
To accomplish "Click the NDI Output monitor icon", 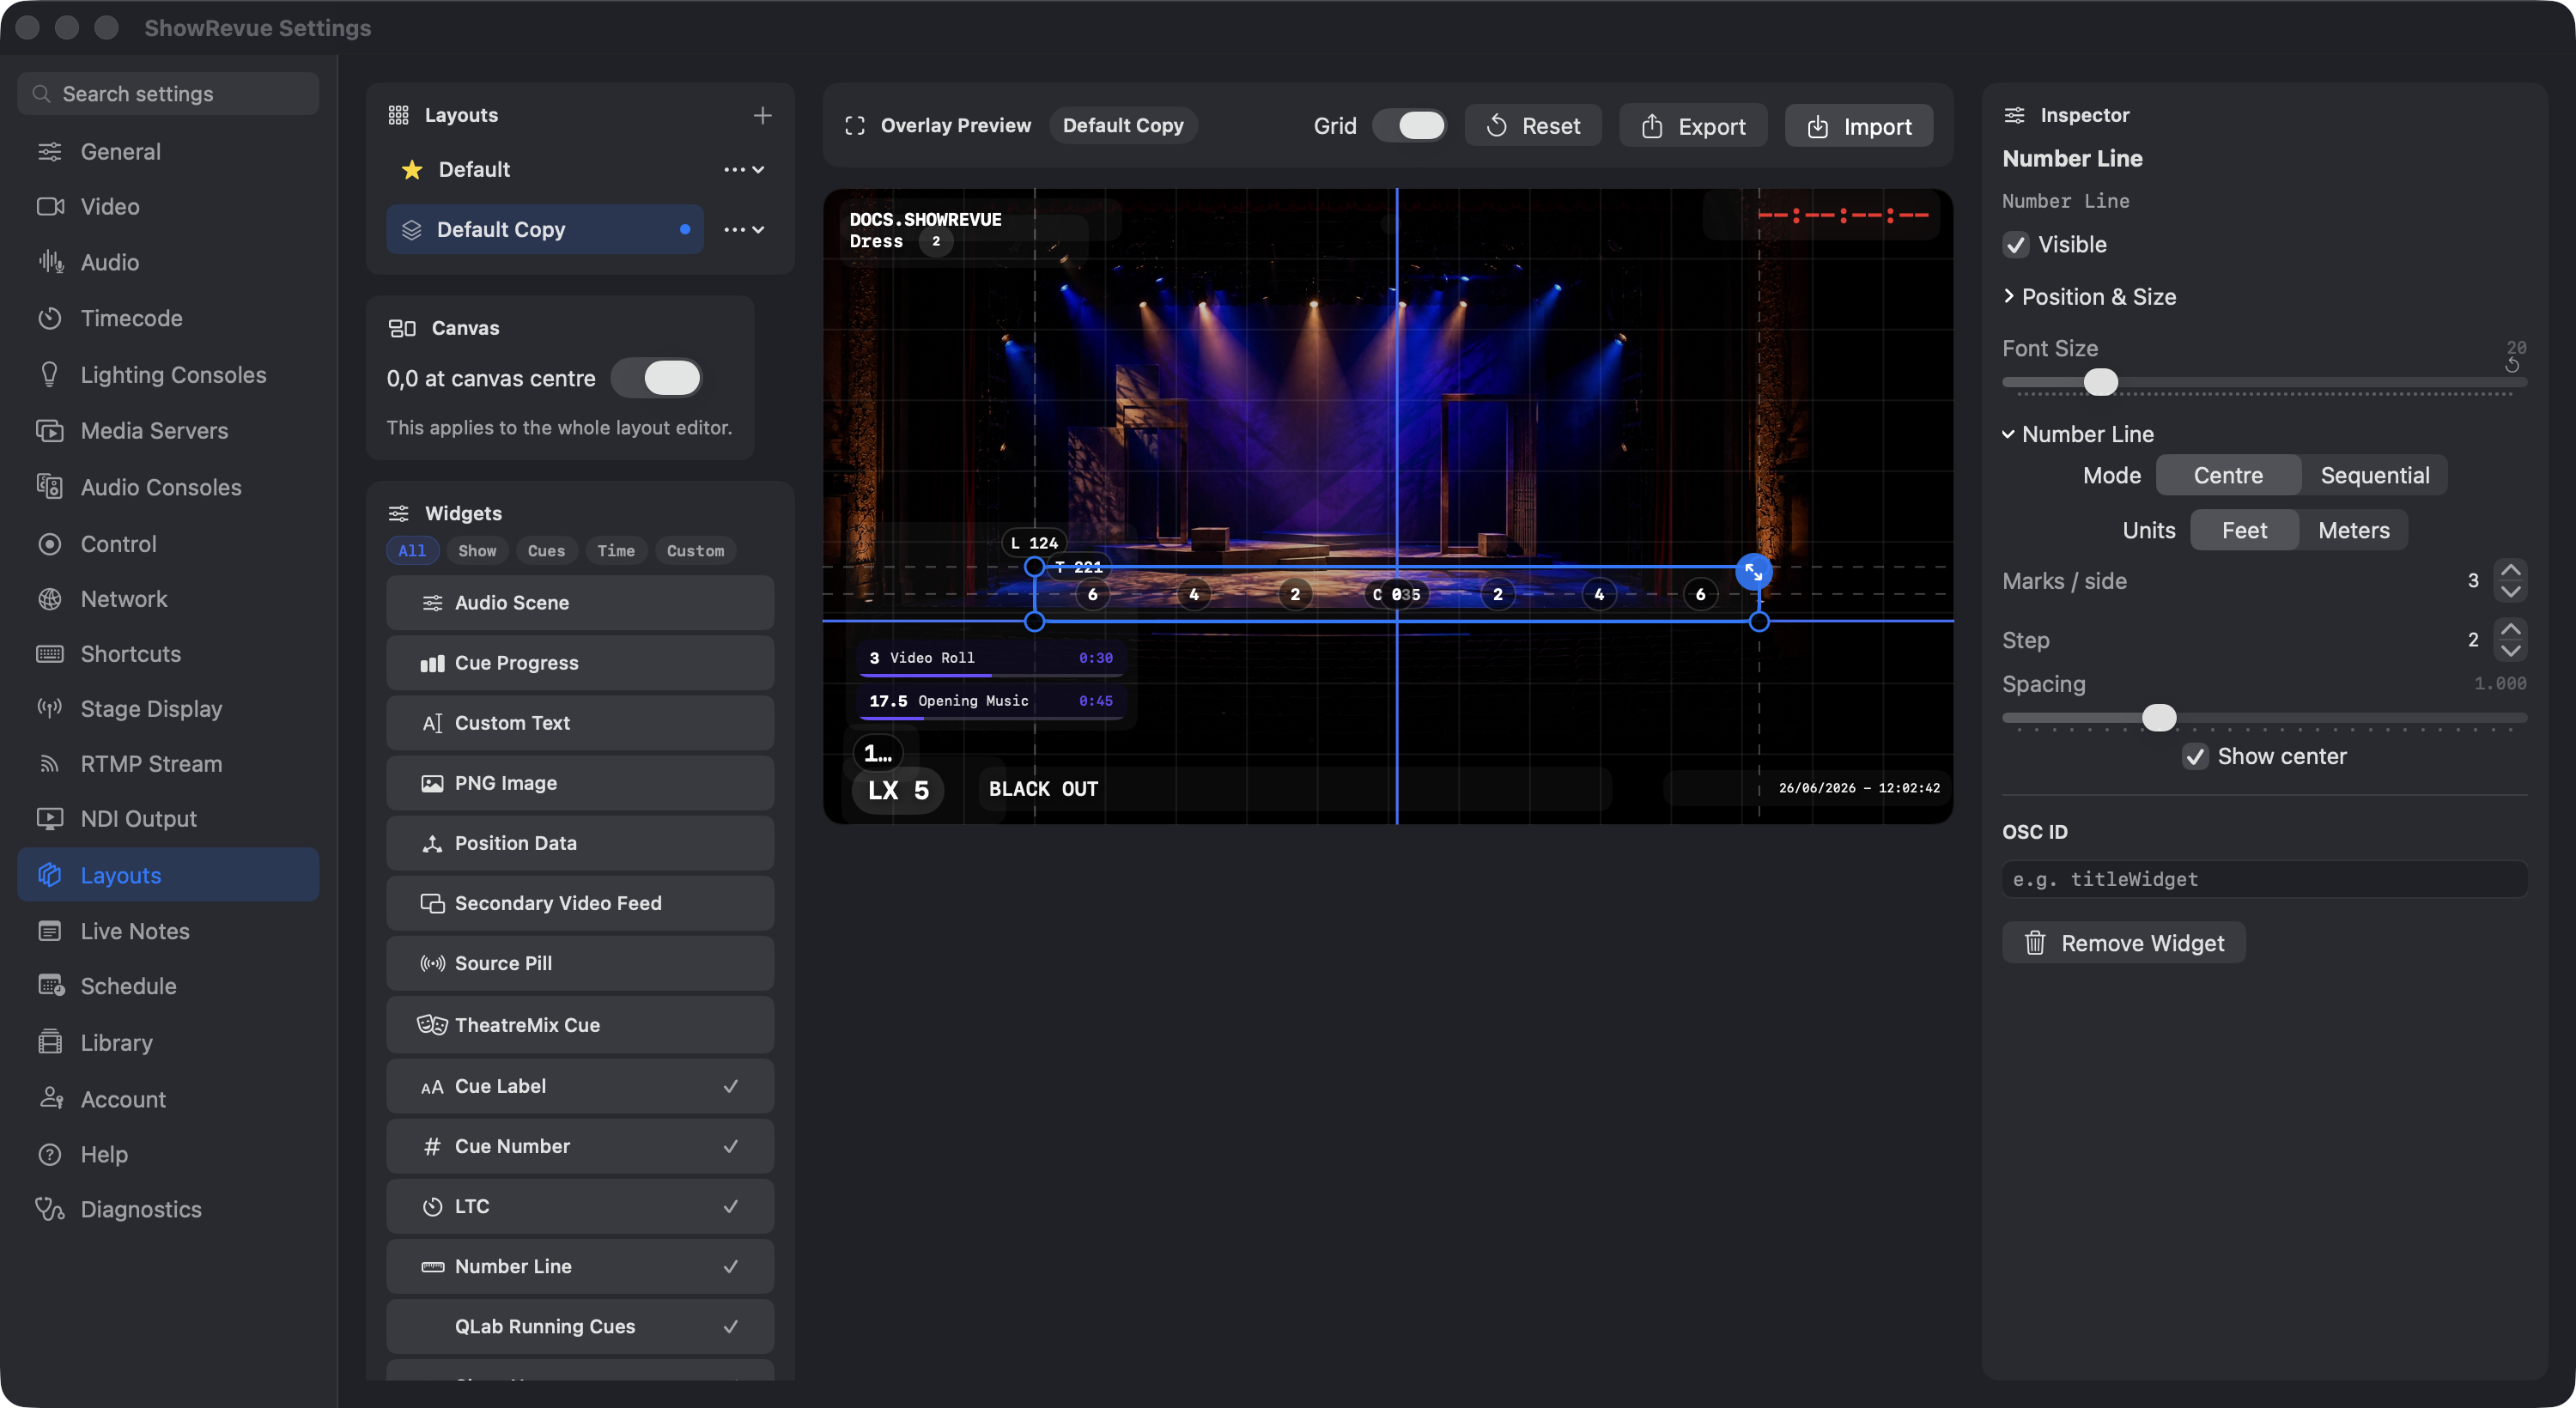I will click(x=49, y=819).
